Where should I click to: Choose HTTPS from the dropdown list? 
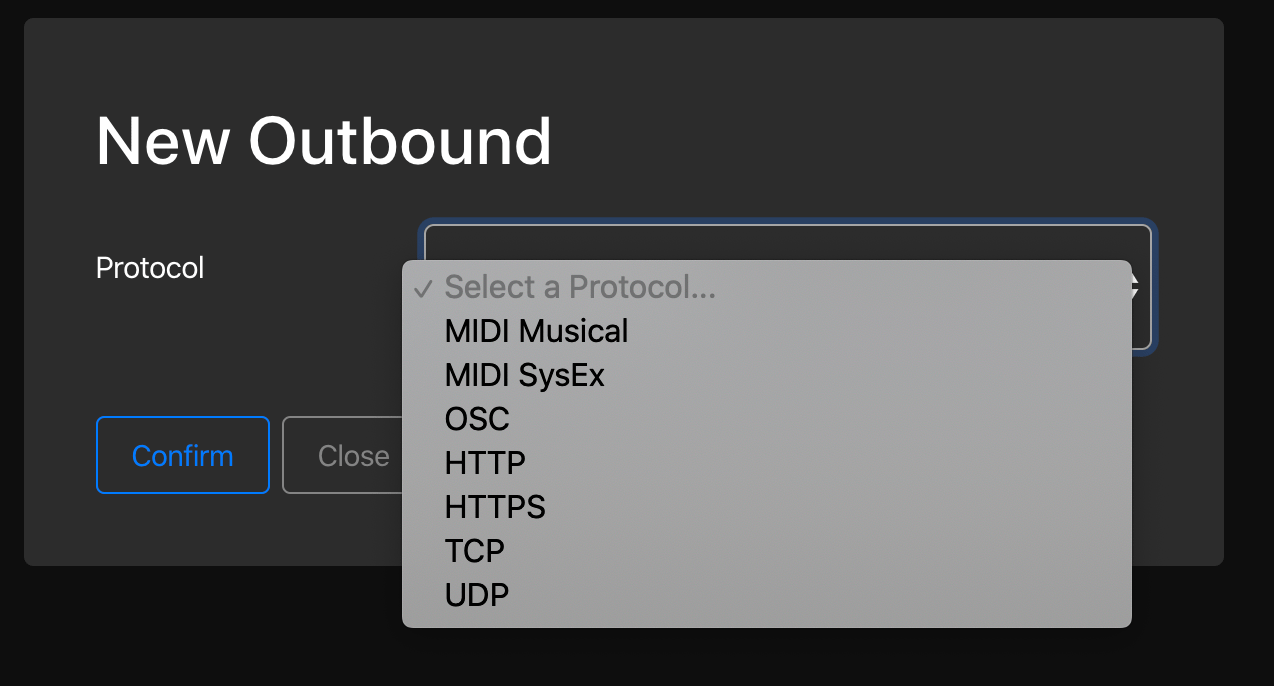pos(495,507)
